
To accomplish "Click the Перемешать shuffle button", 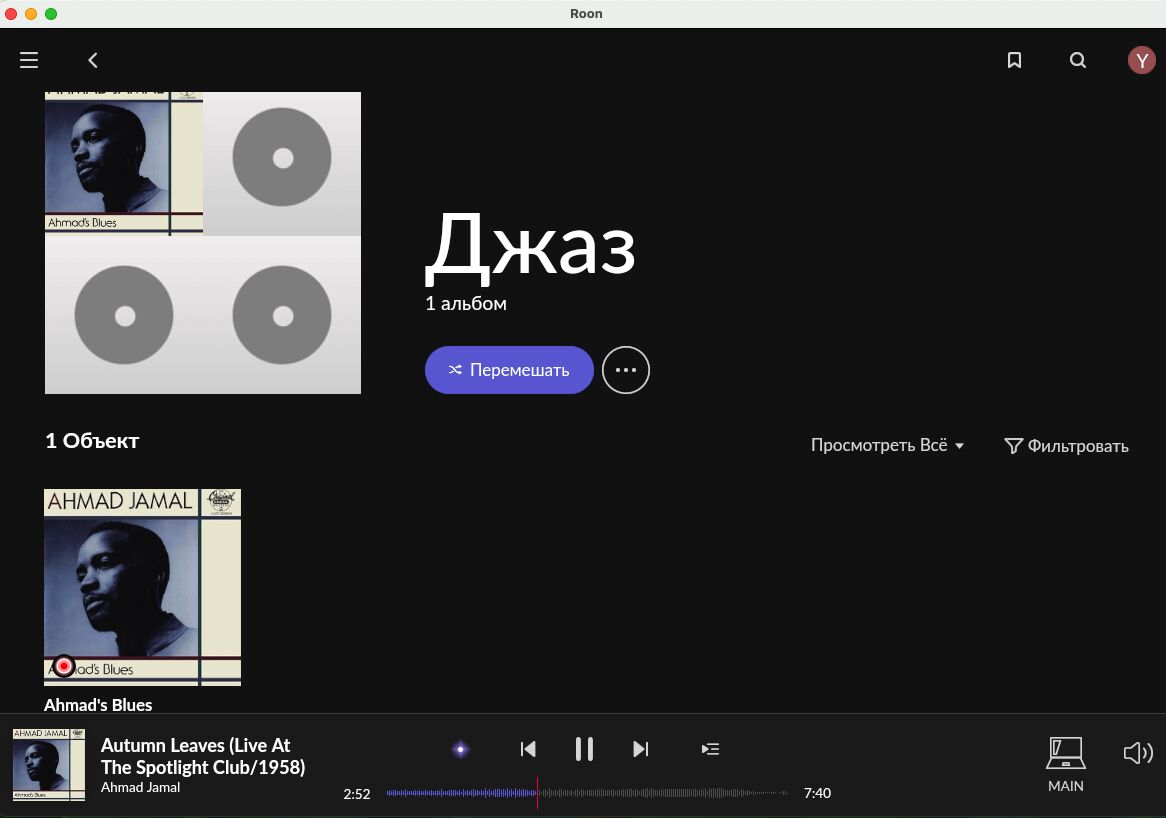I will pos(509,370).
